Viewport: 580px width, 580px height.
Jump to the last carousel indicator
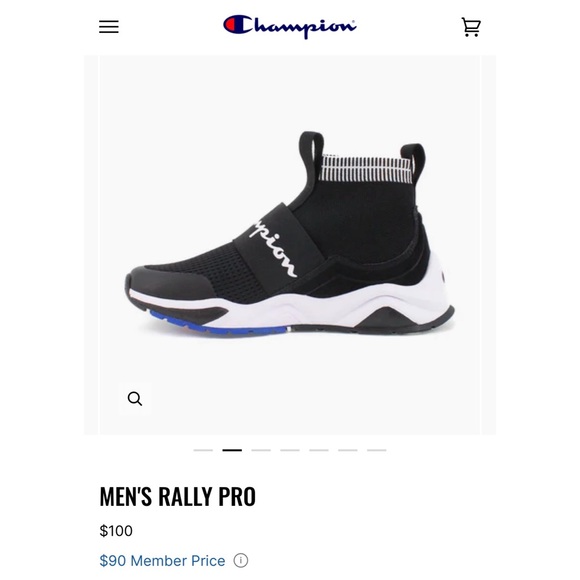(377, 450)
